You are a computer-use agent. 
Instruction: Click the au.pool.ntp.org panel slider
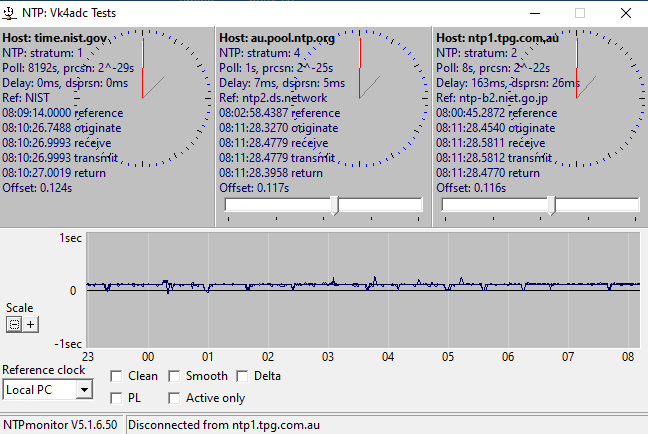(334, 205)
